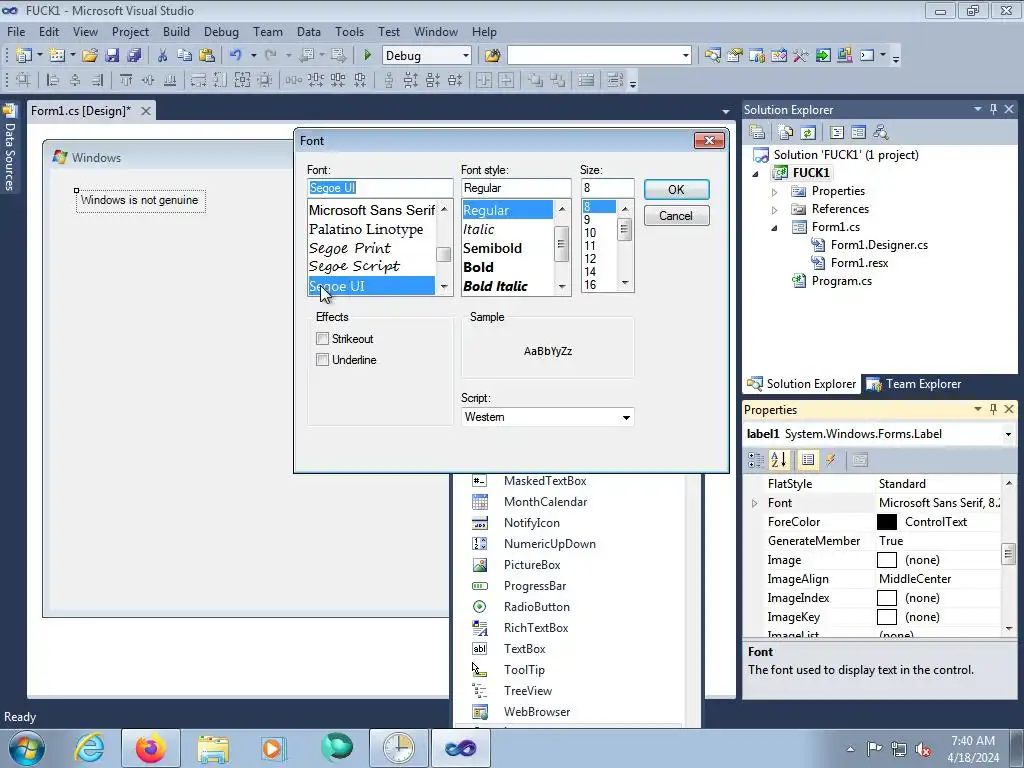Open the New Project button dropdown arrow
The height and width of the screenshot is (768, 1024).
39,56
